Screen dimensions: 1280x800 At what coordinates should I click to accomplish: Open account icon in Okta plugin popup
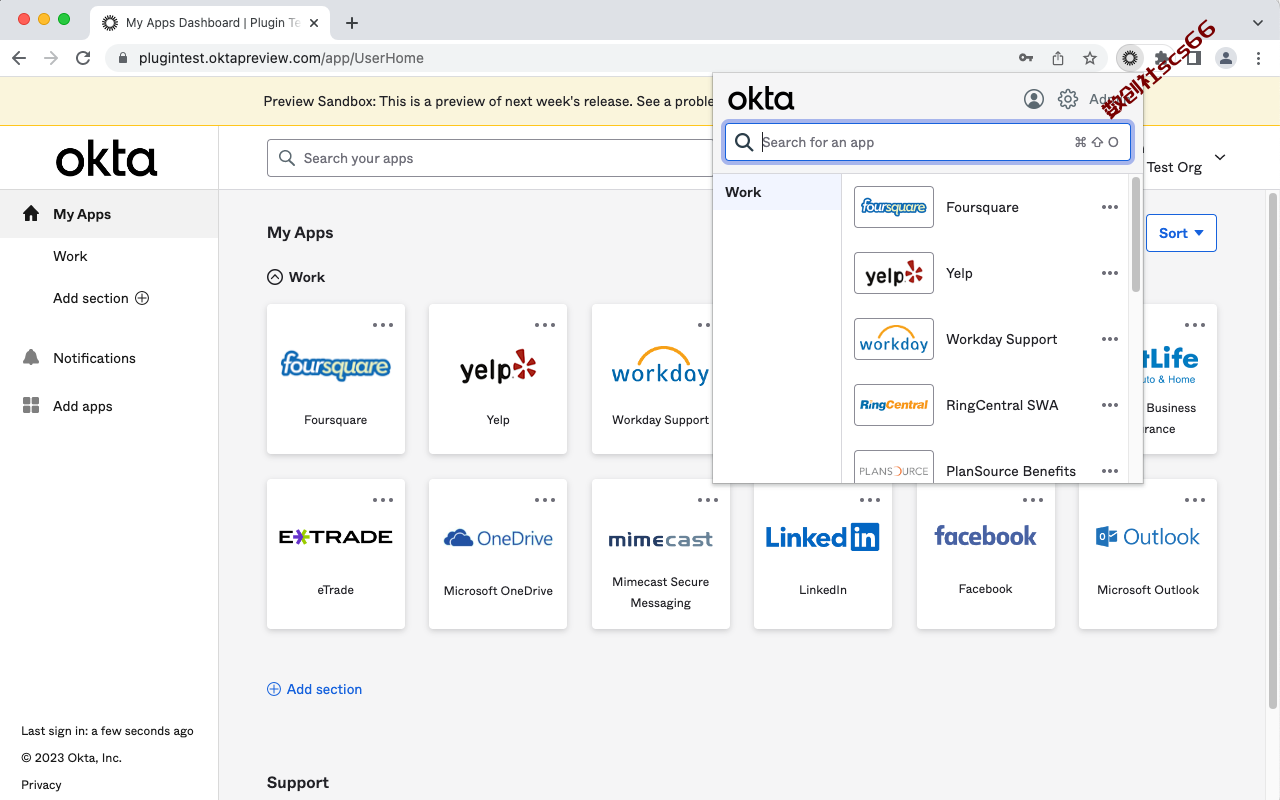(x=1034, y=99)
